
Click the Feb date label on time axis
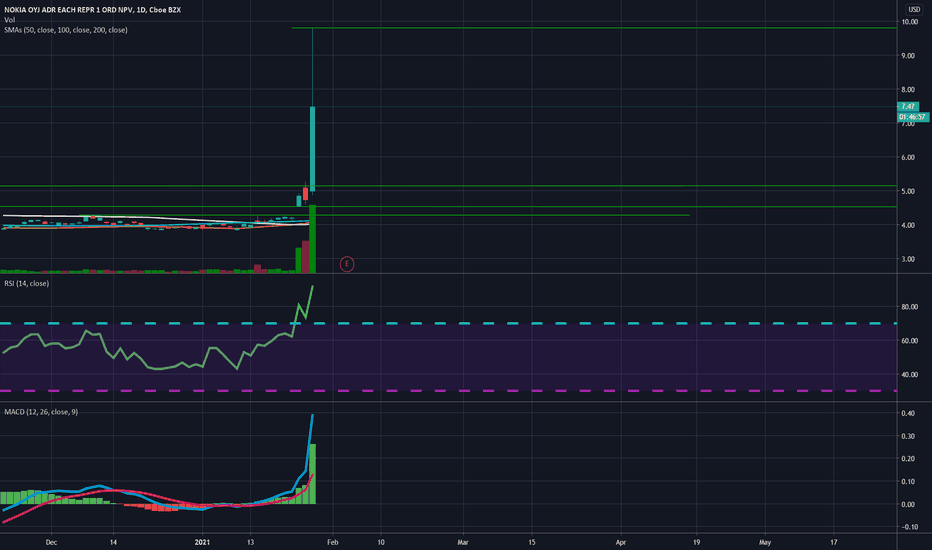pos(333,542)
